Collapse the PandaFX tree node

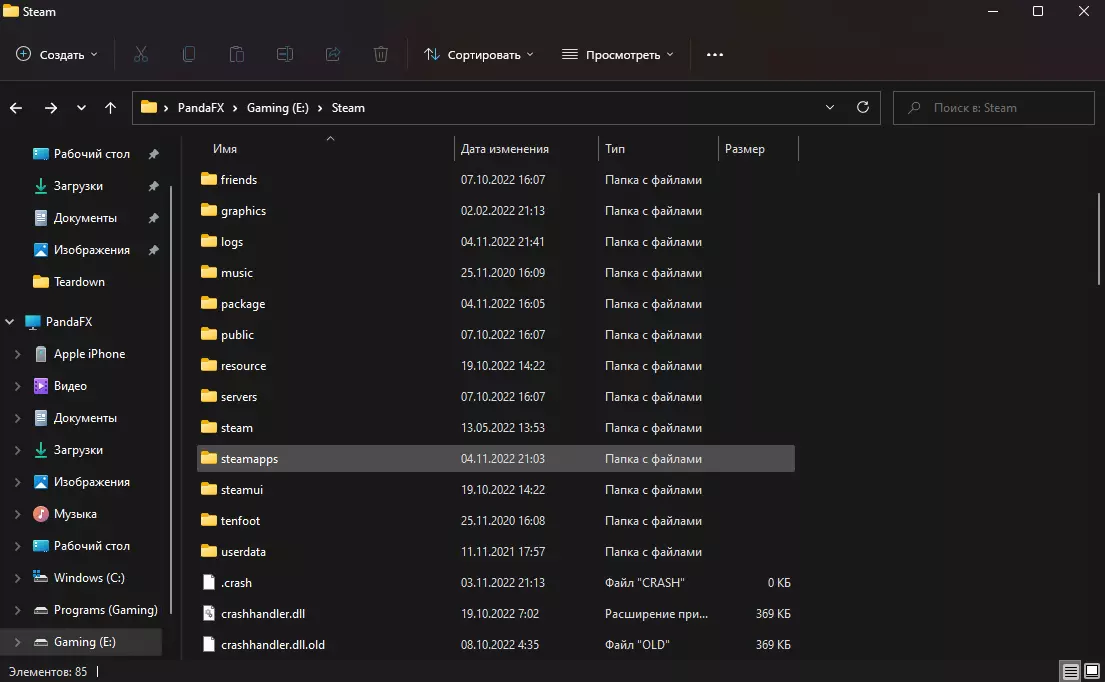pos(10,322)
